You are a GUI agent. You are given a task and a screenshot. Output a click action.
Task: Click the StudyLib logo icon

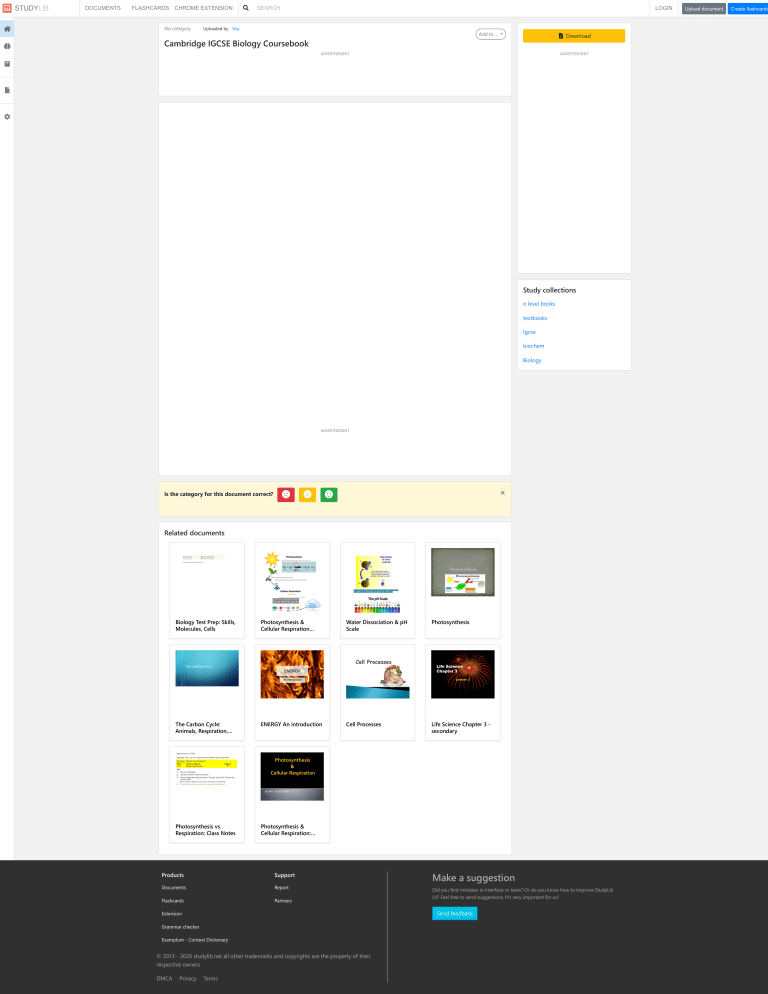[7, 8]
